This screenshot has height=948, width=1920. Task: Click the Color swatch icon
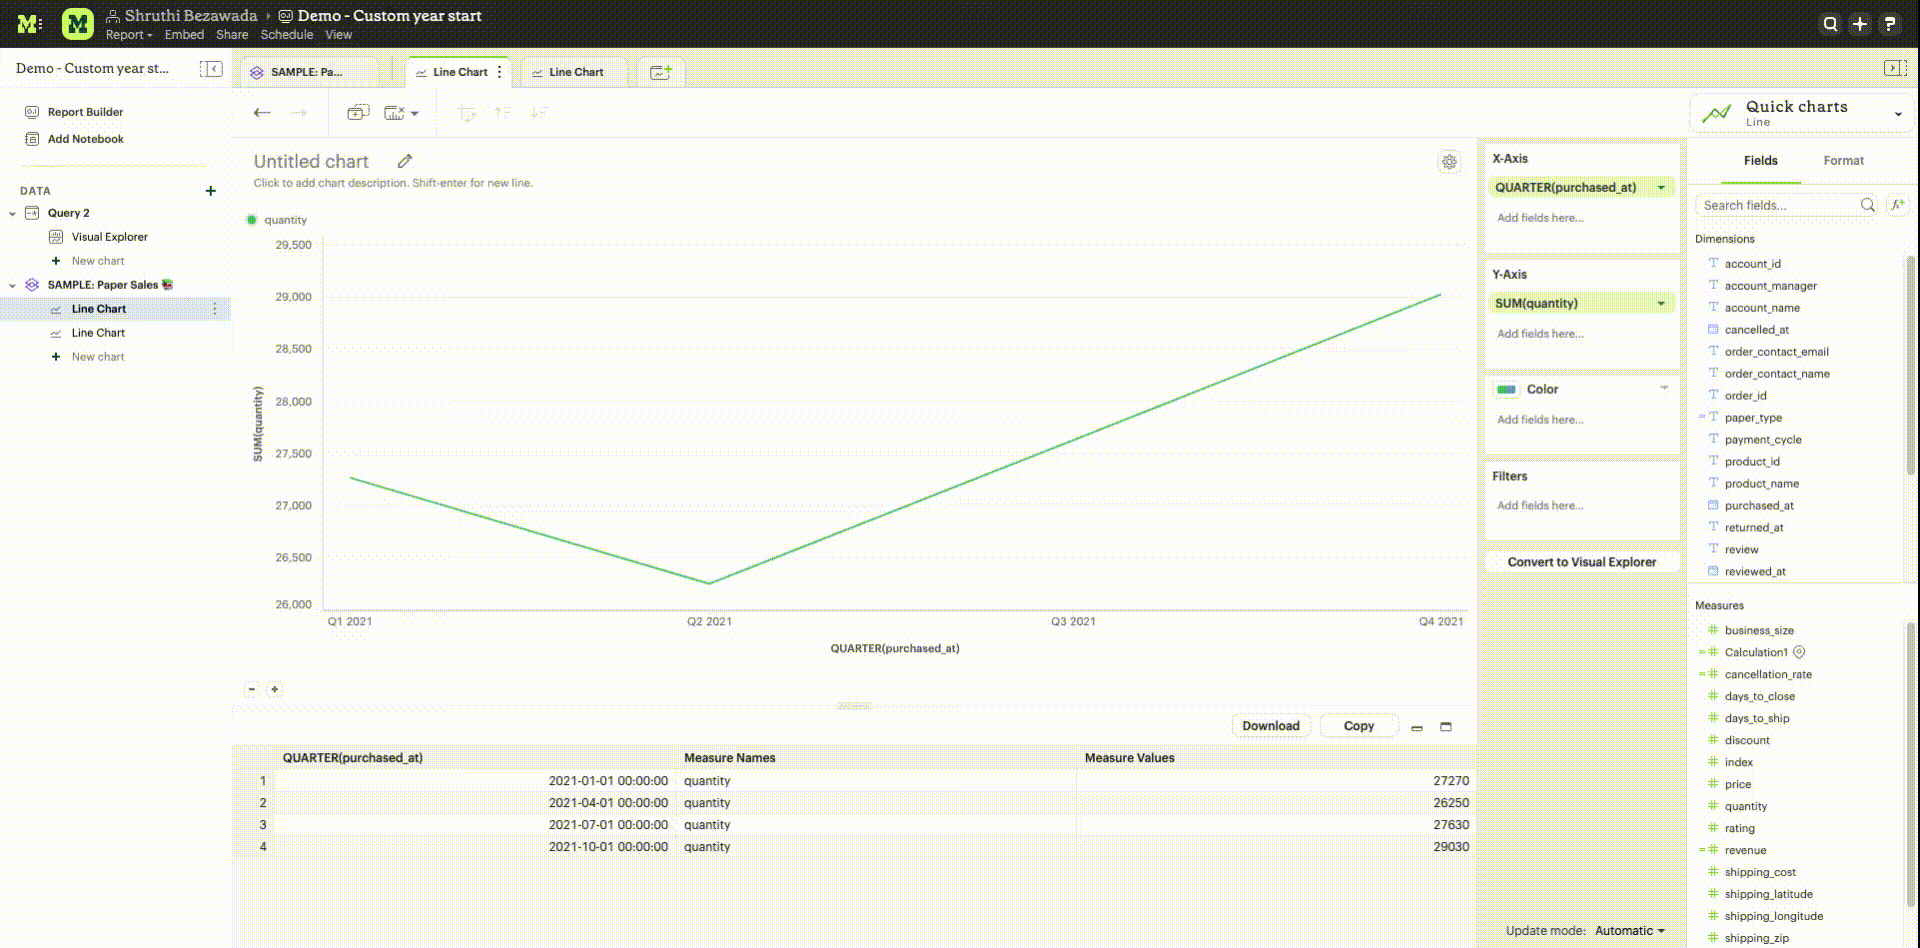tap(1507, 390)
